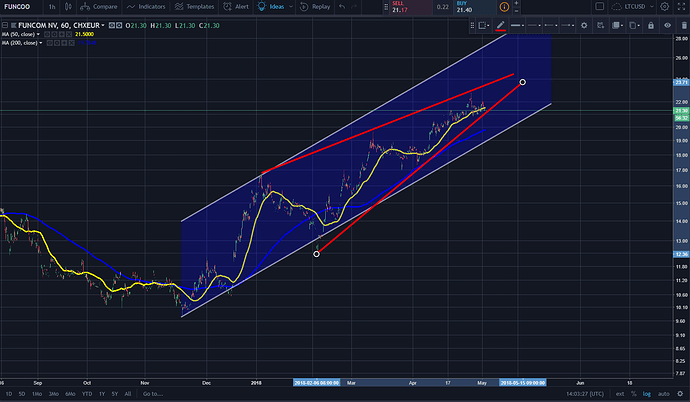Open drawing settings gear in floating toolbar
The width and height of the screenshot is (690, 402).
tap(584, 26)
